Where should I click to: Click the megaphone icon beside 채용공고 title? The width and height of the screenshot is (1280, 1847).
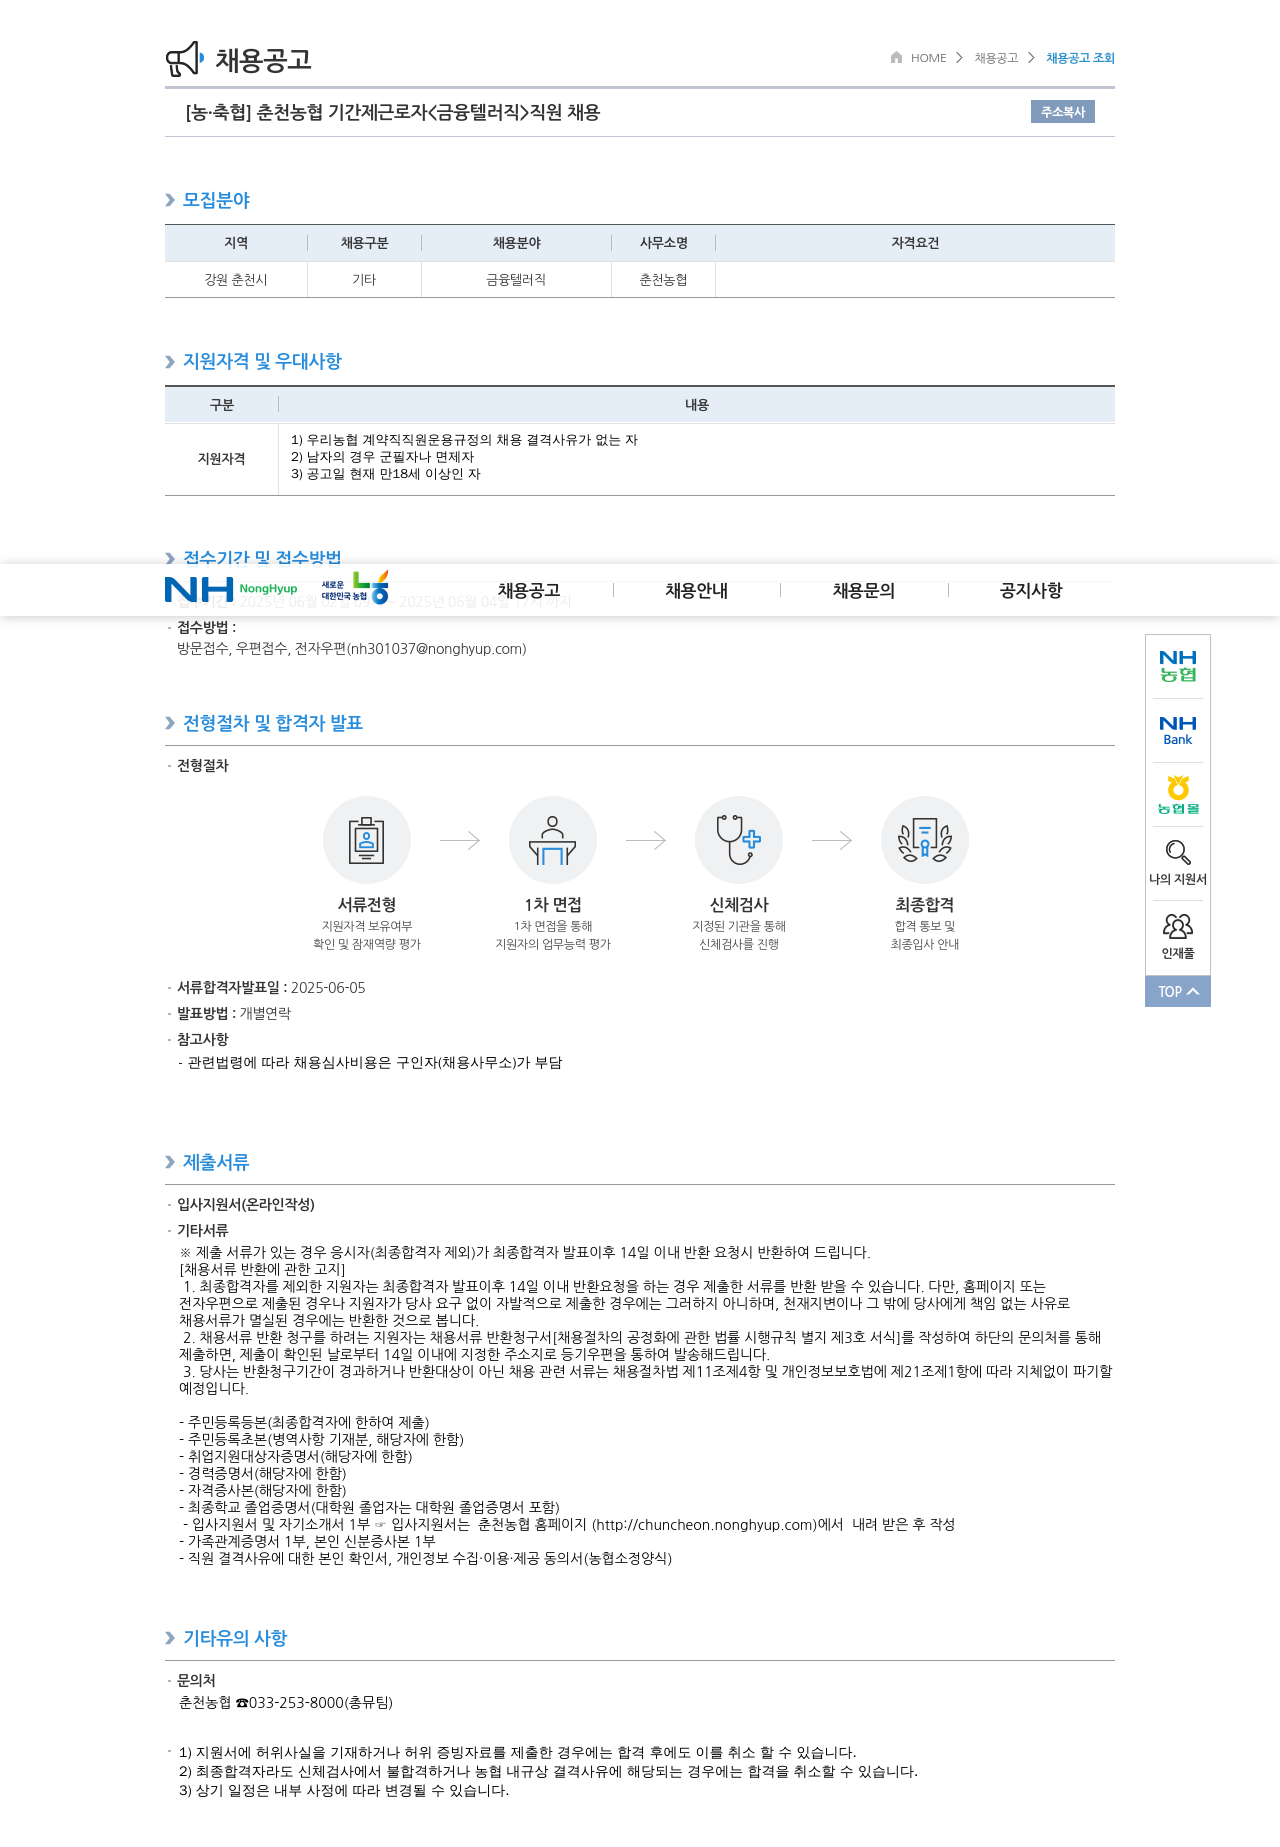(185, 59)
